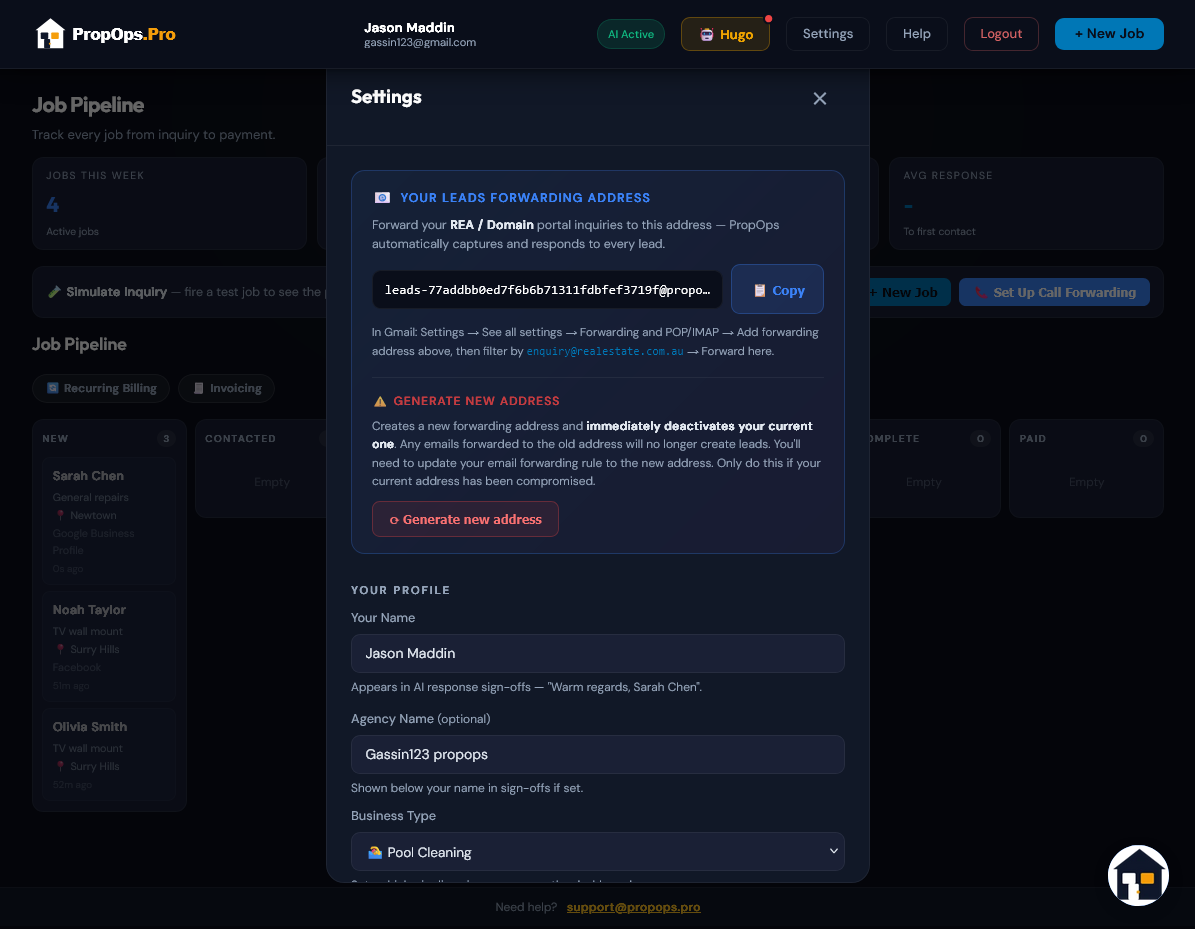
Task: Click the Jason Maddin name in header
Action: [x=409, y=27]
